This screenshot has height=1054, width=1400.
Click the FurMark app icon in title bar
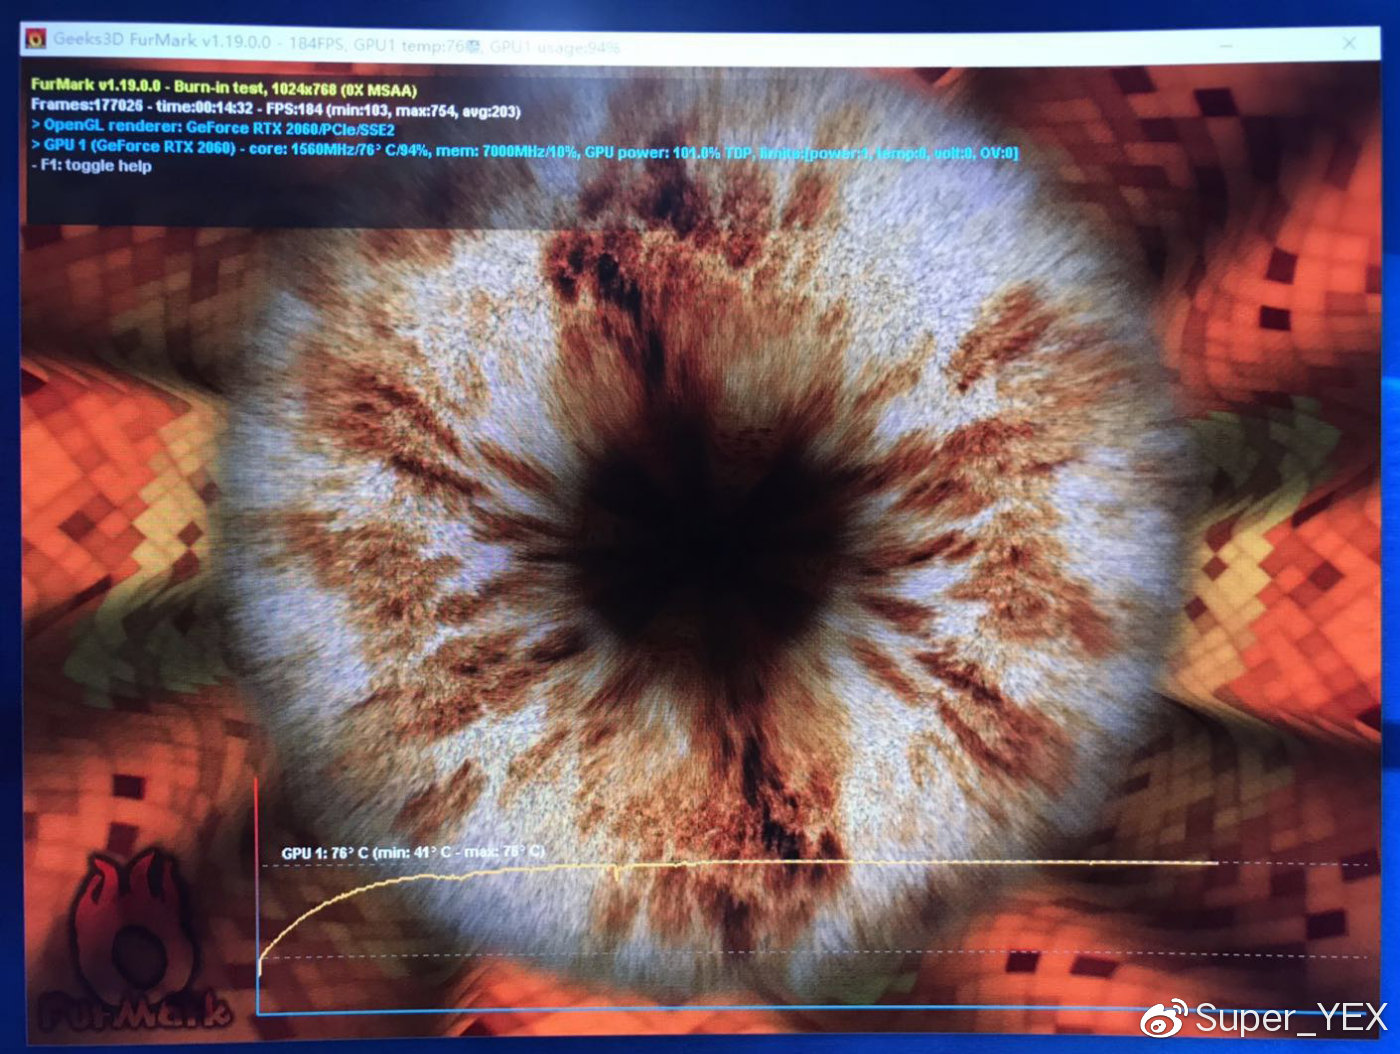37,39
